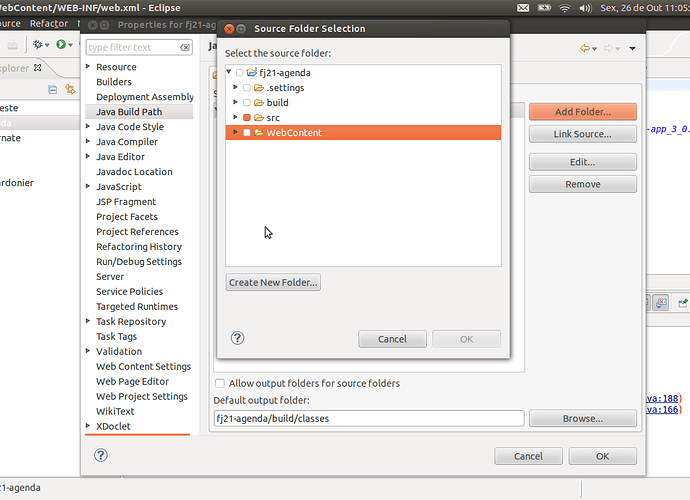Select Project Facets properties page
This screenshot has height=500, width=690.
pyautogui.click(x=127, y=217)
